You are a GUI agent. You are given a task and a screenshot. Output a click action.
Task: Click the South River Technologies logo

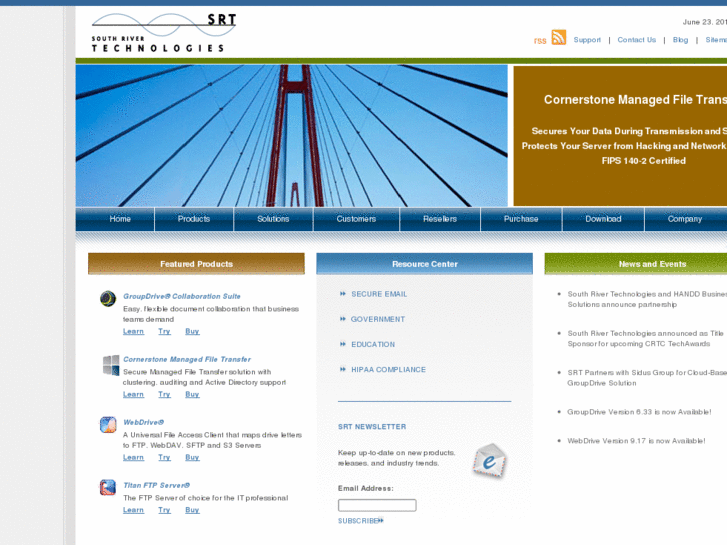[x=164, y=32]
